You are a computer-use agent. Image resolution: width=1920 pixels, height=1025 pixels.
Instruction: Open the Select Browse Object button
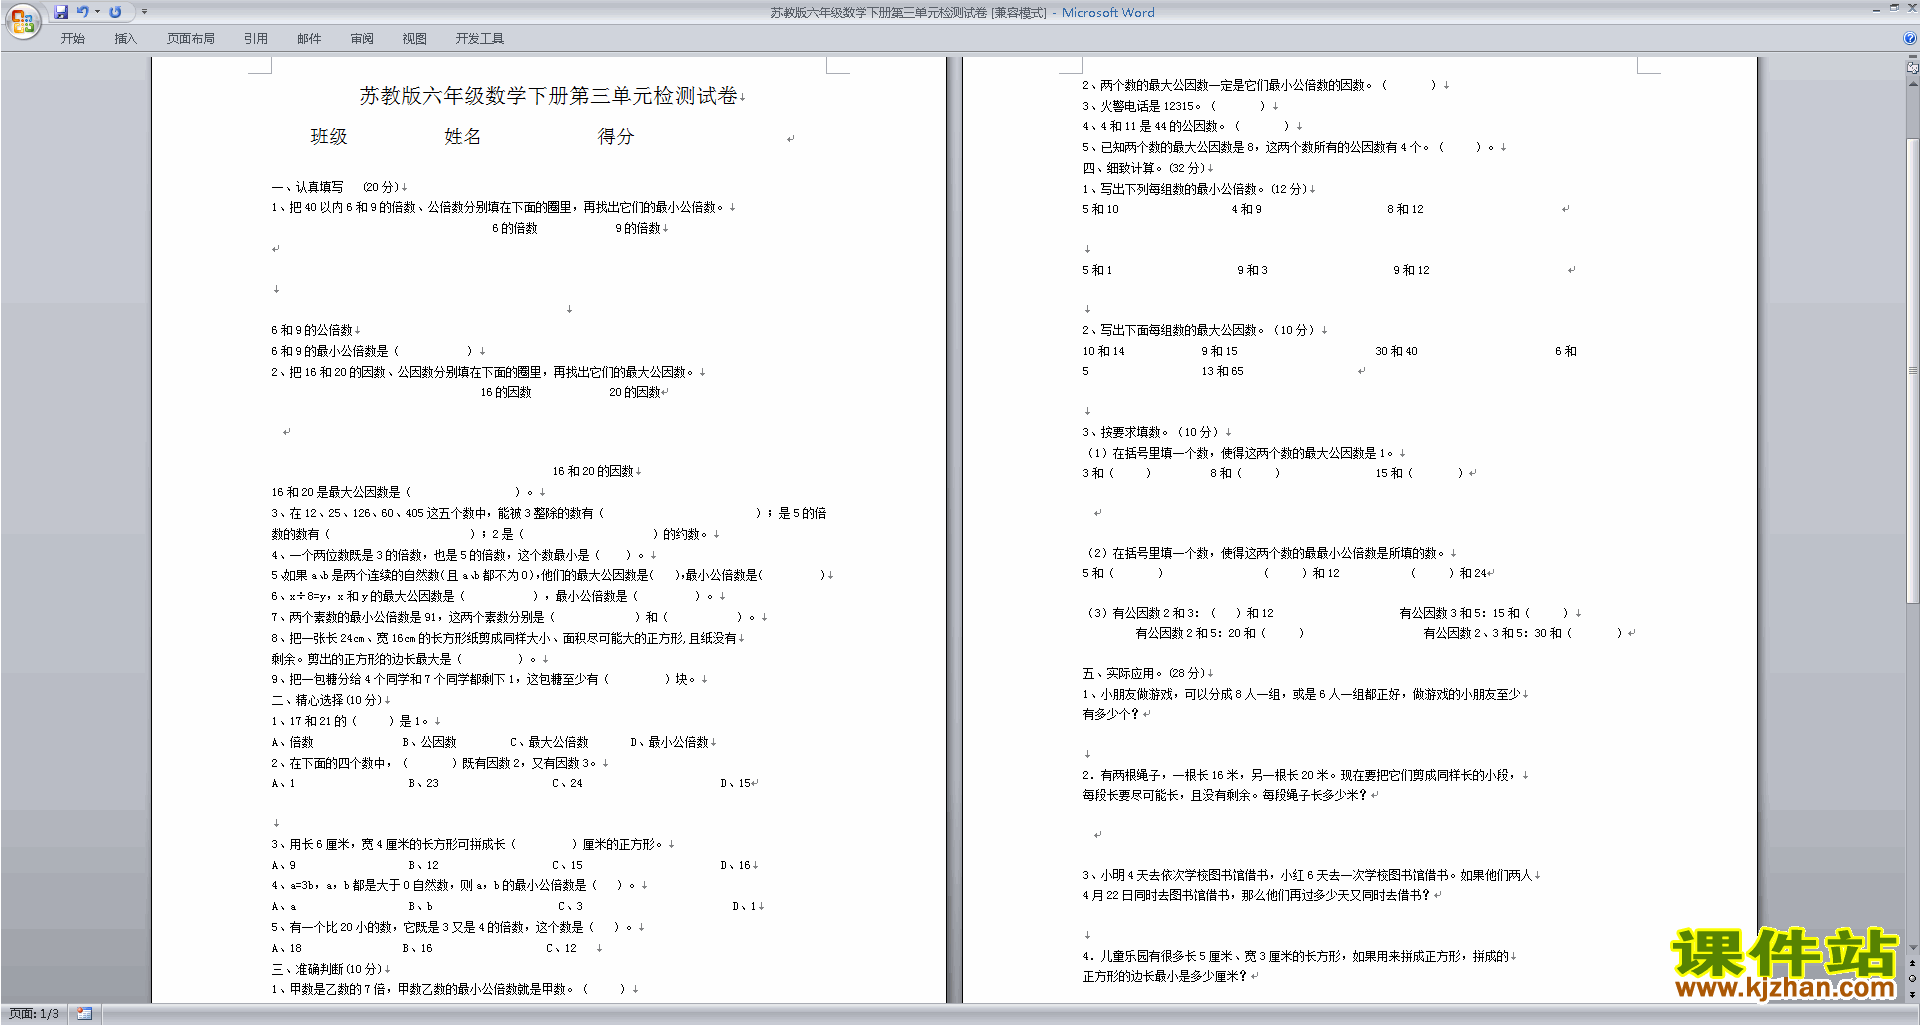[x=1913, y=978]
